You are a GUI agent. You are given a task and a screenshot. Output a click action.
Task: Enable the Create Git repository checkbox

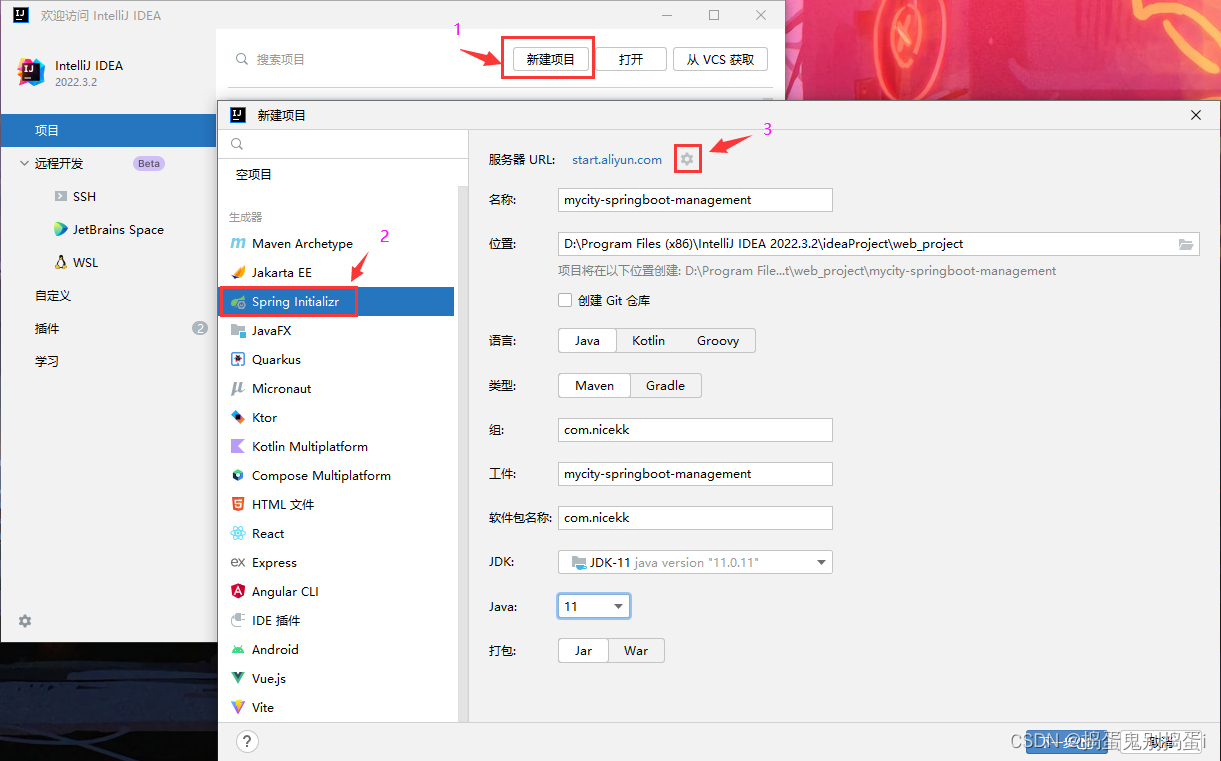coord(565,300)
